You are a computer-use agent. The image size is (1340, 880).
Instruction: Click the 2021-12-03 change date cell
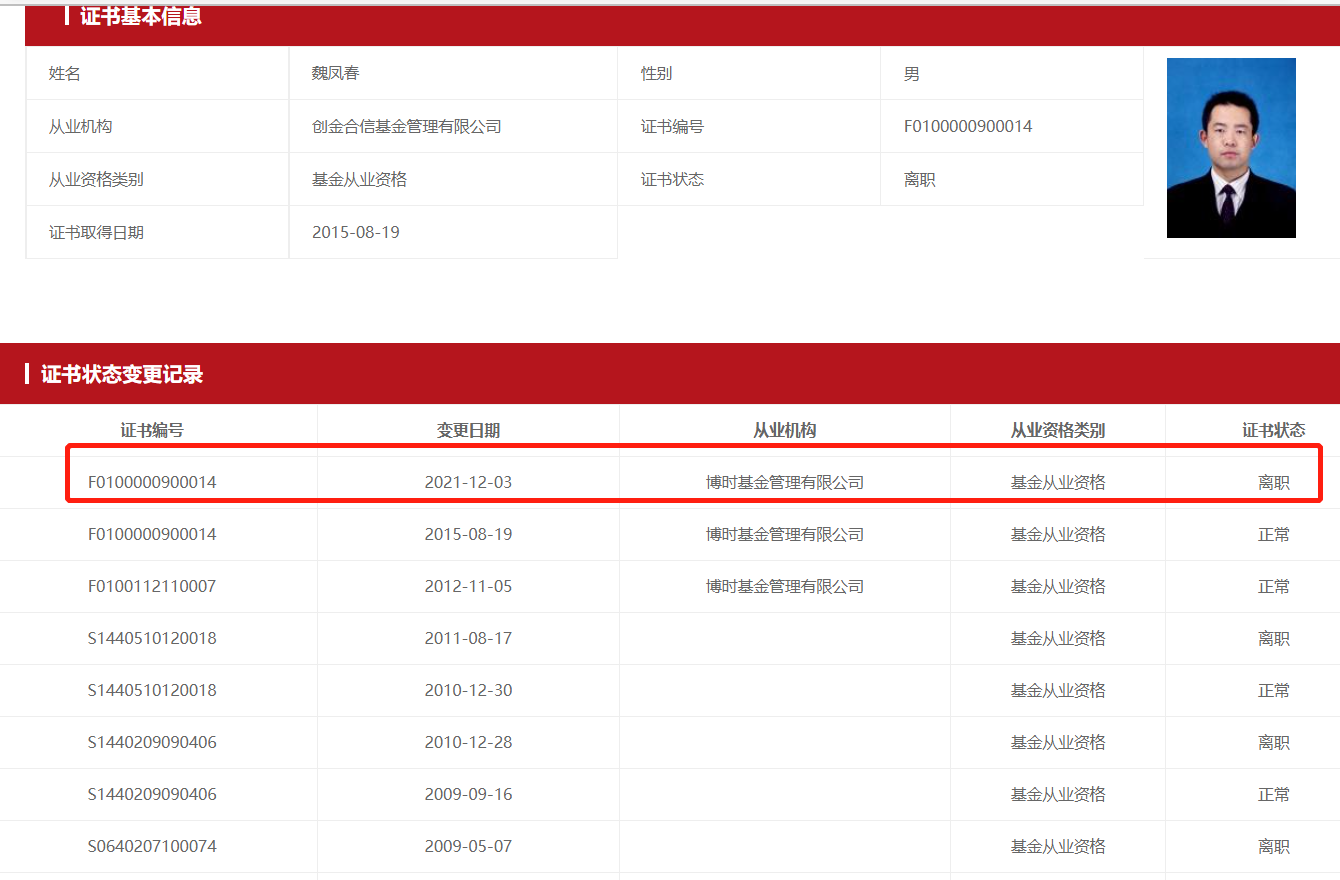468,483
